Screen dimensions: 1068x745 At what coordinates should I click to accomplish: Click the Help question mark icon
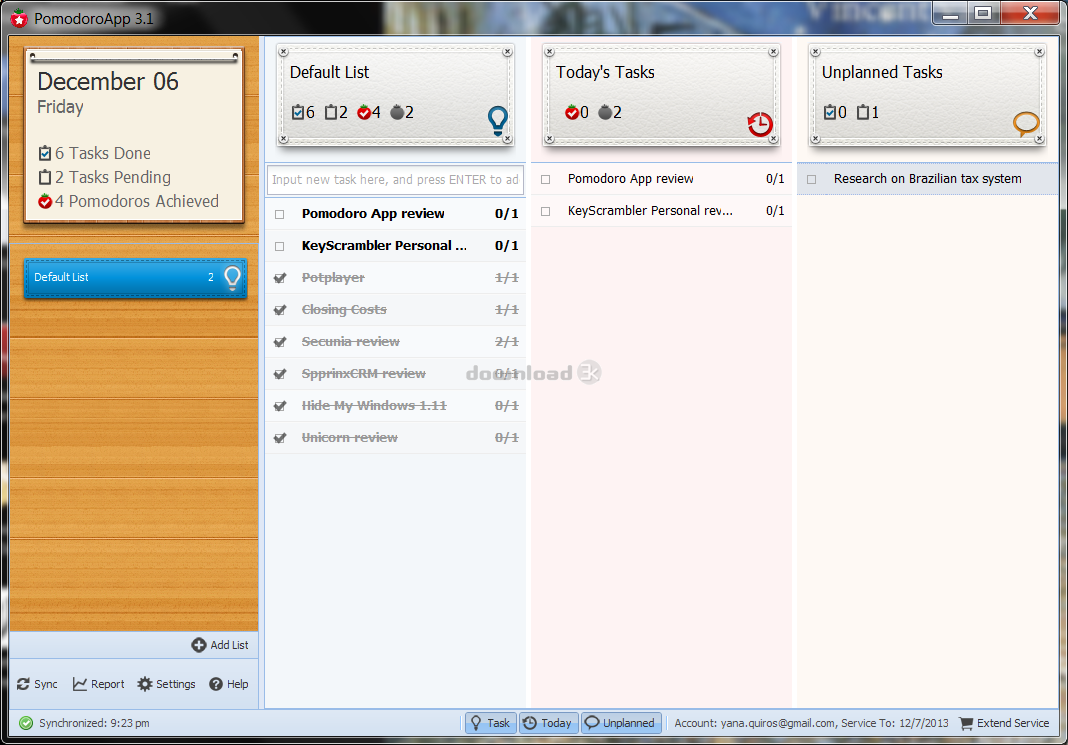(x=216, y=684)
